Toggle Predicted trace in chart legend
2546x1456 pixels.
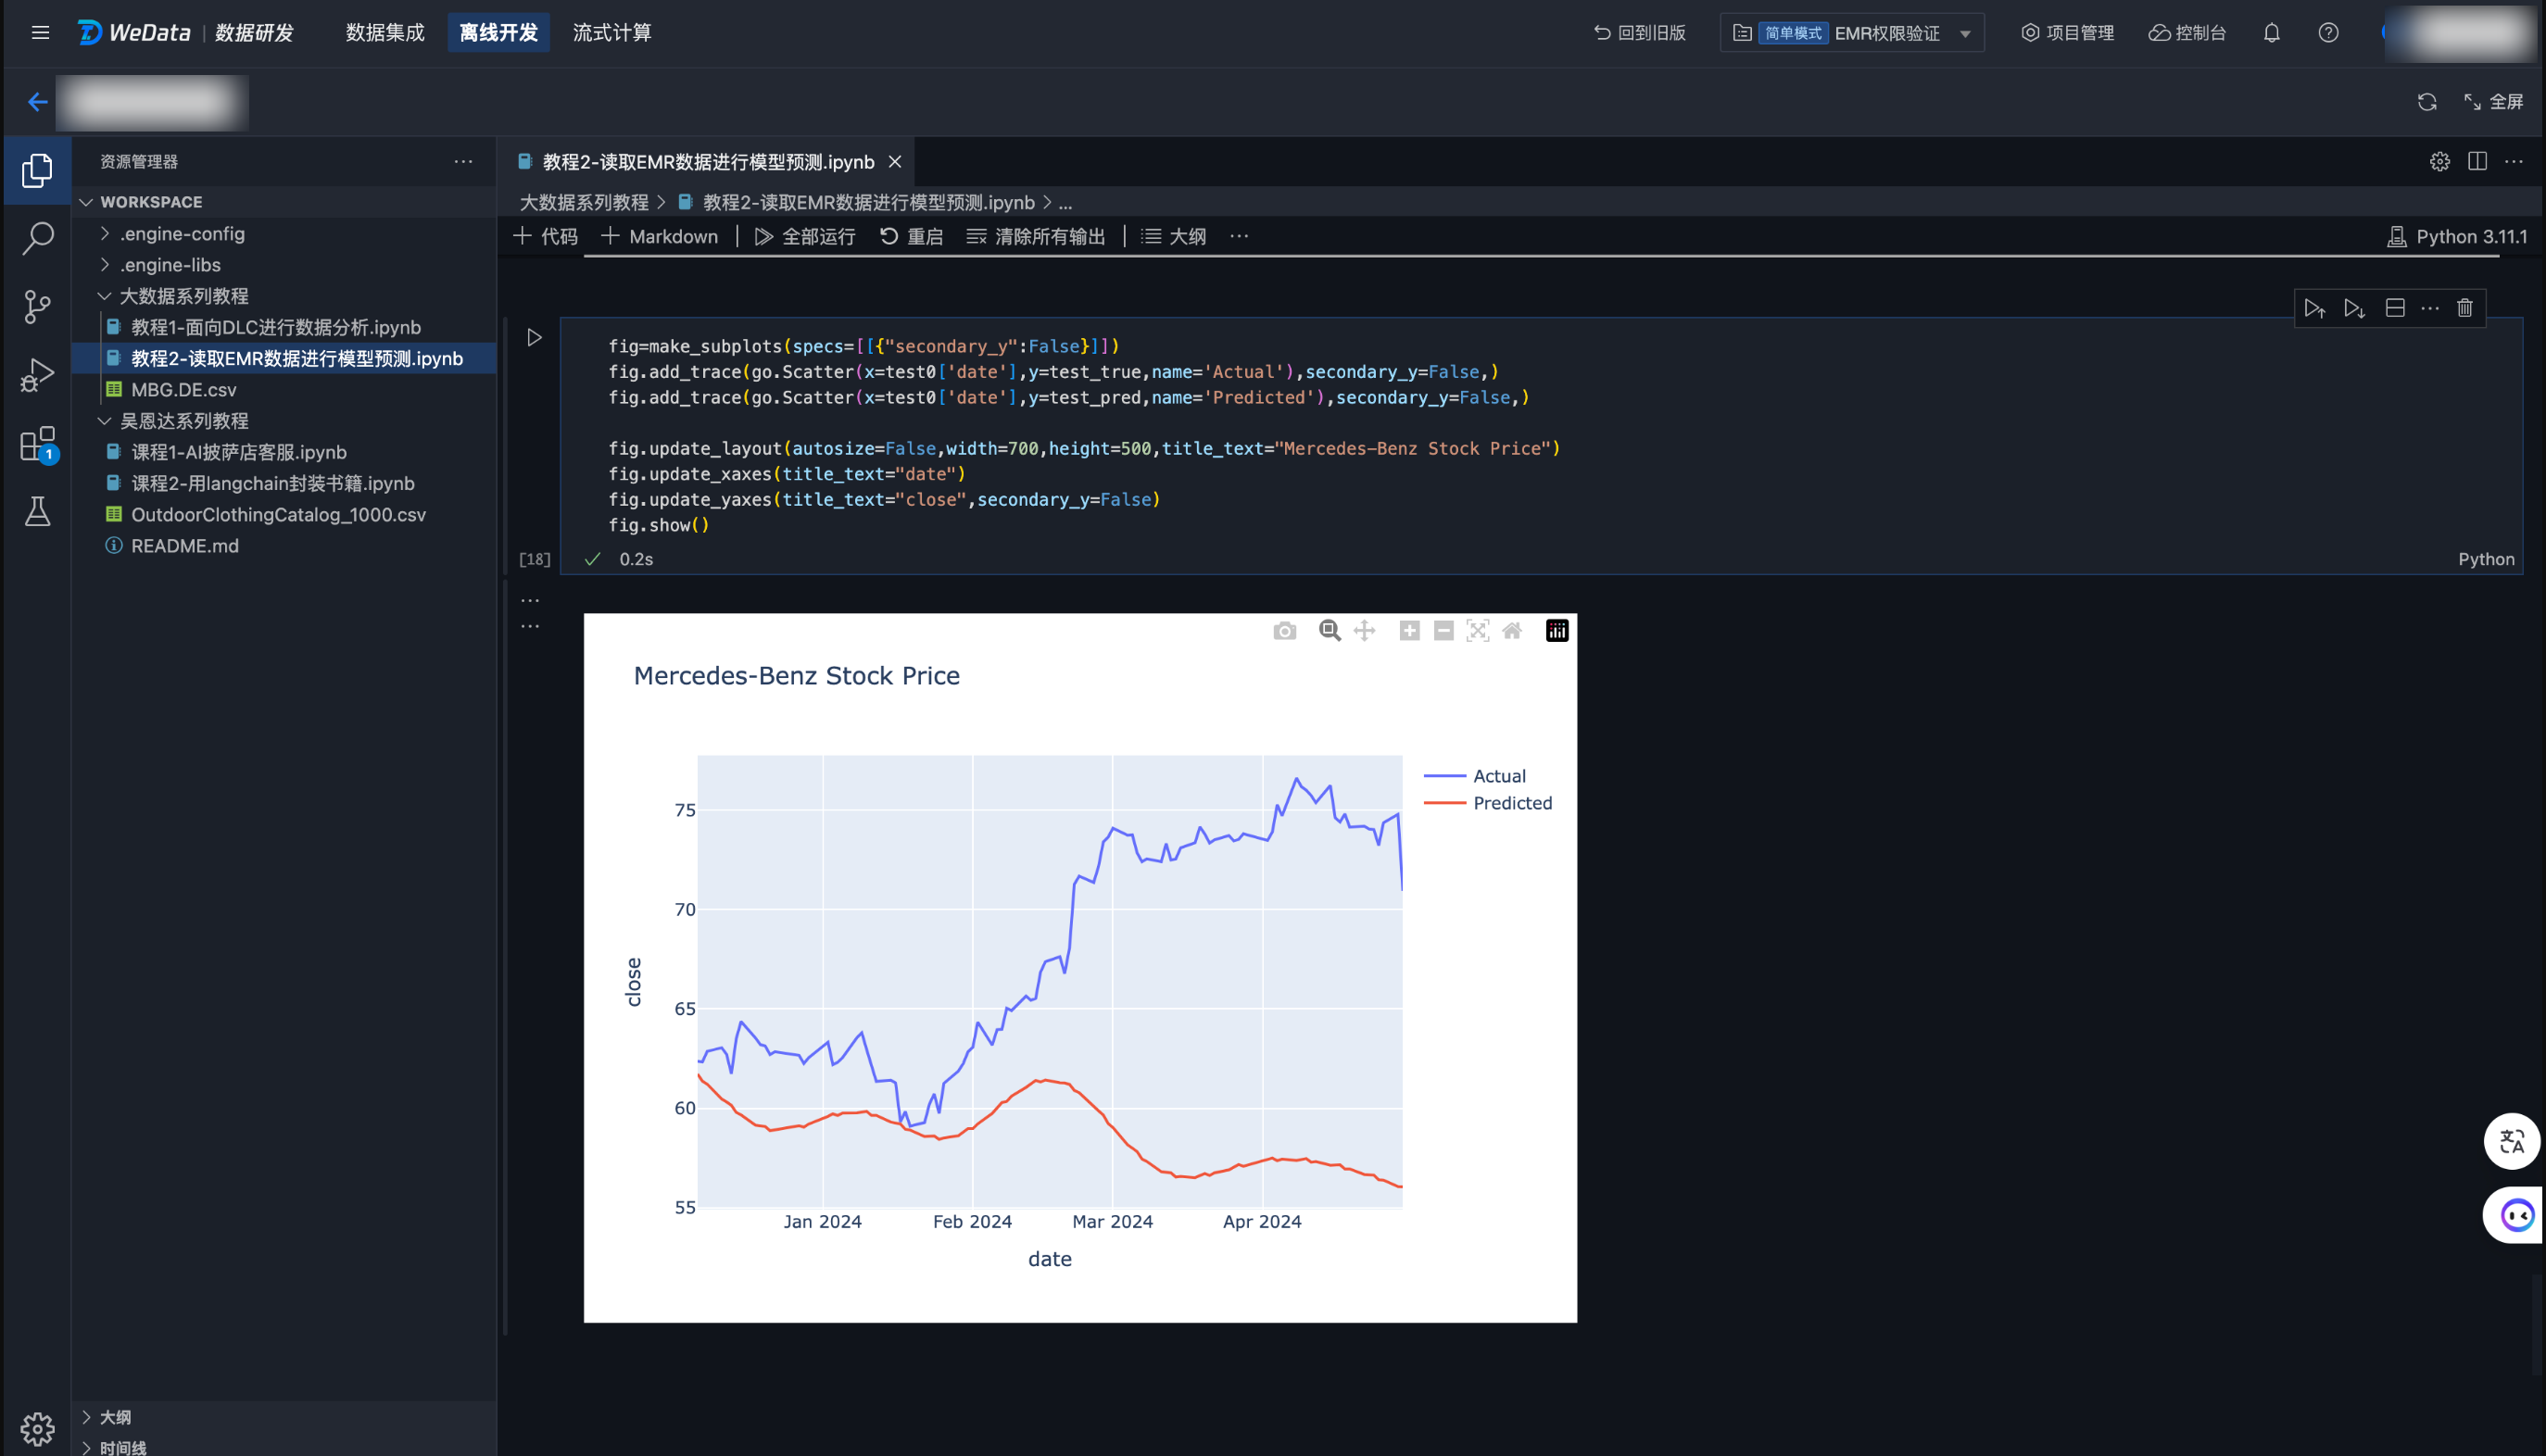point(1510,803)
